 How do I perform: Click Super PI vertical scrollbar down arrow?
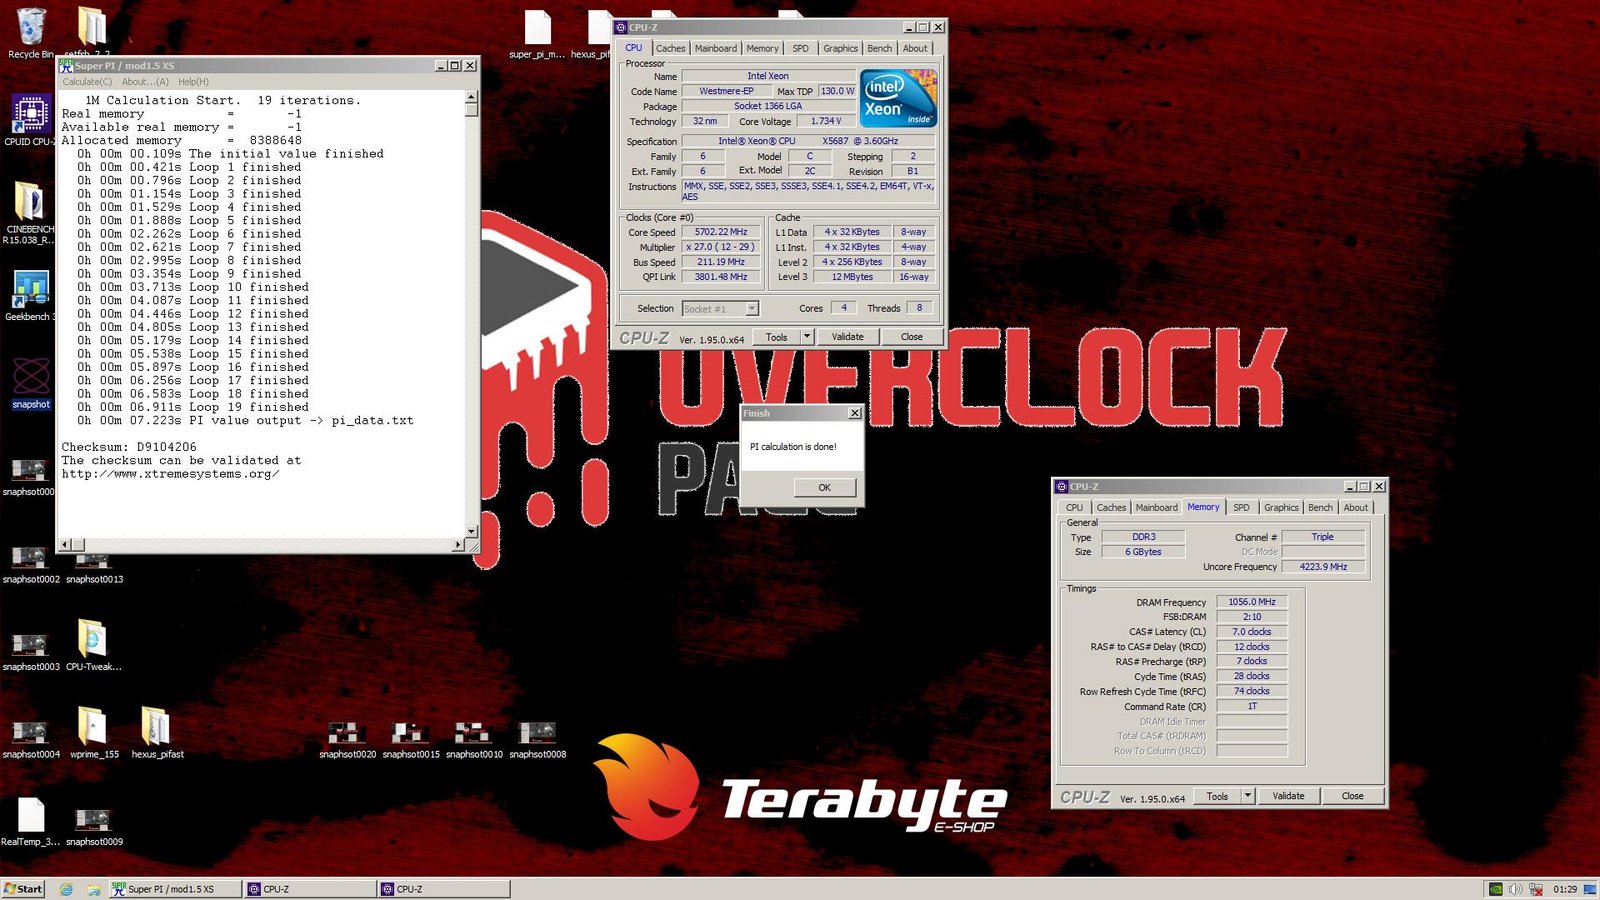(x=472, y=531)
